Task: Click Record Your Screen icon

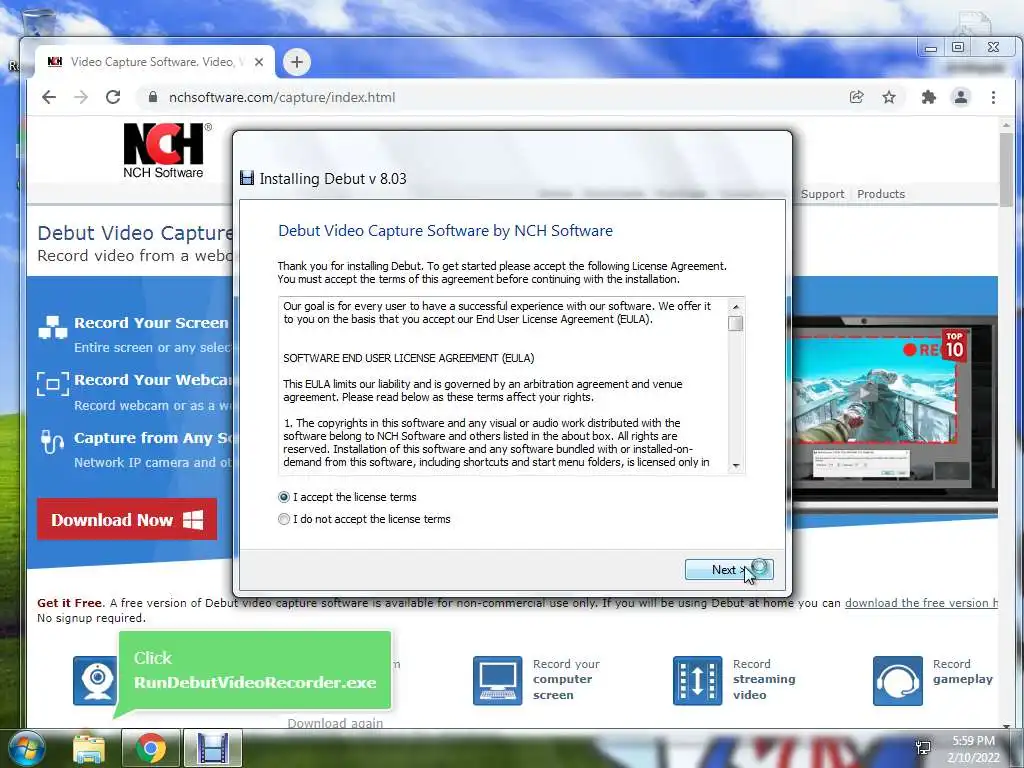Action: point(53,327)
